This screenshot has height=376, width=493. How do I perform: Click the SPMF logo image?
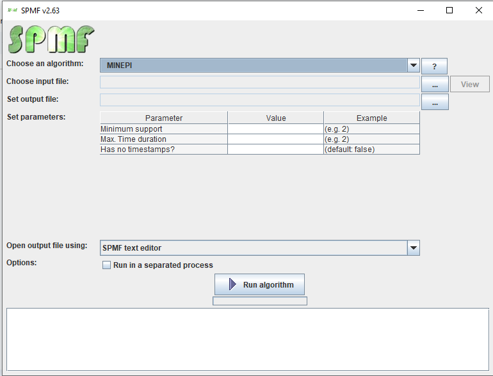click(51, 39)
